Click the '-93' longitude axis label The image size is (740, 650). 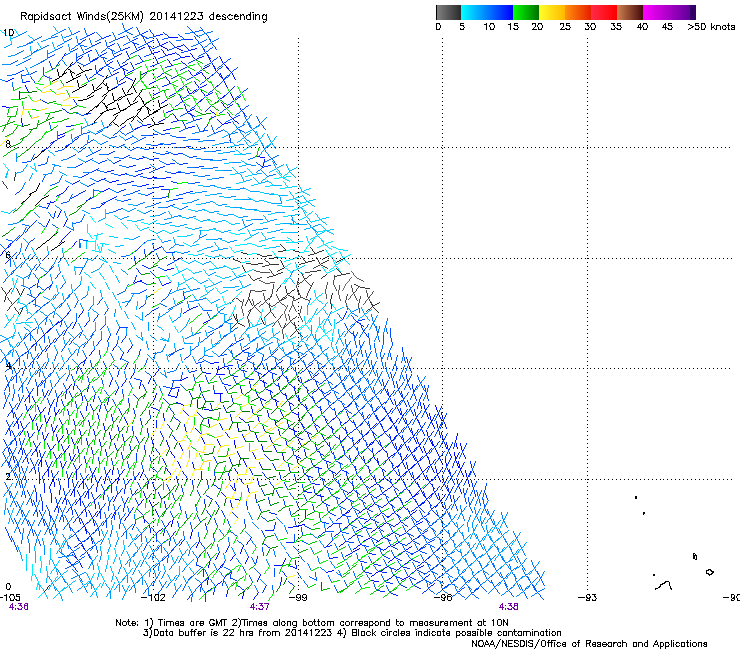[x=588, y=598]
